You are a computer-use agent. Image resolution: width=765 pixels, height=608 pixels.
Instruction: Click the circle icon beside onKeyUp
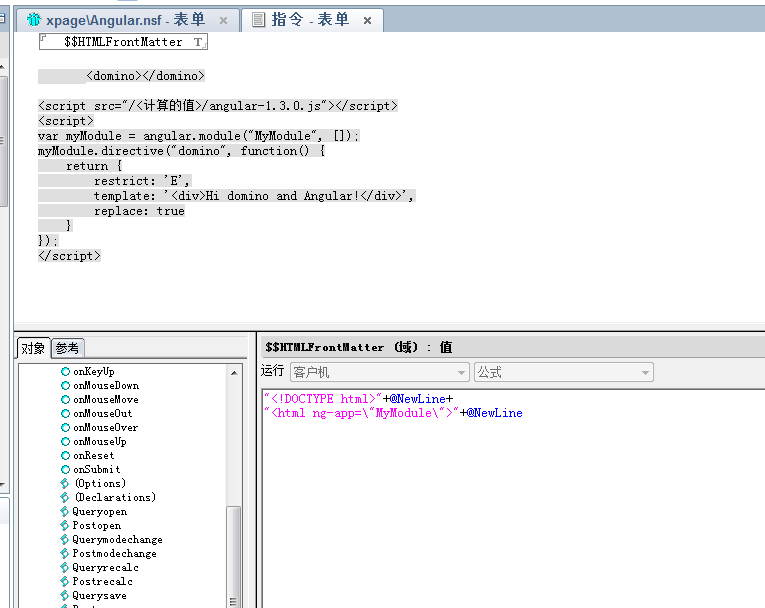[65, 371]
